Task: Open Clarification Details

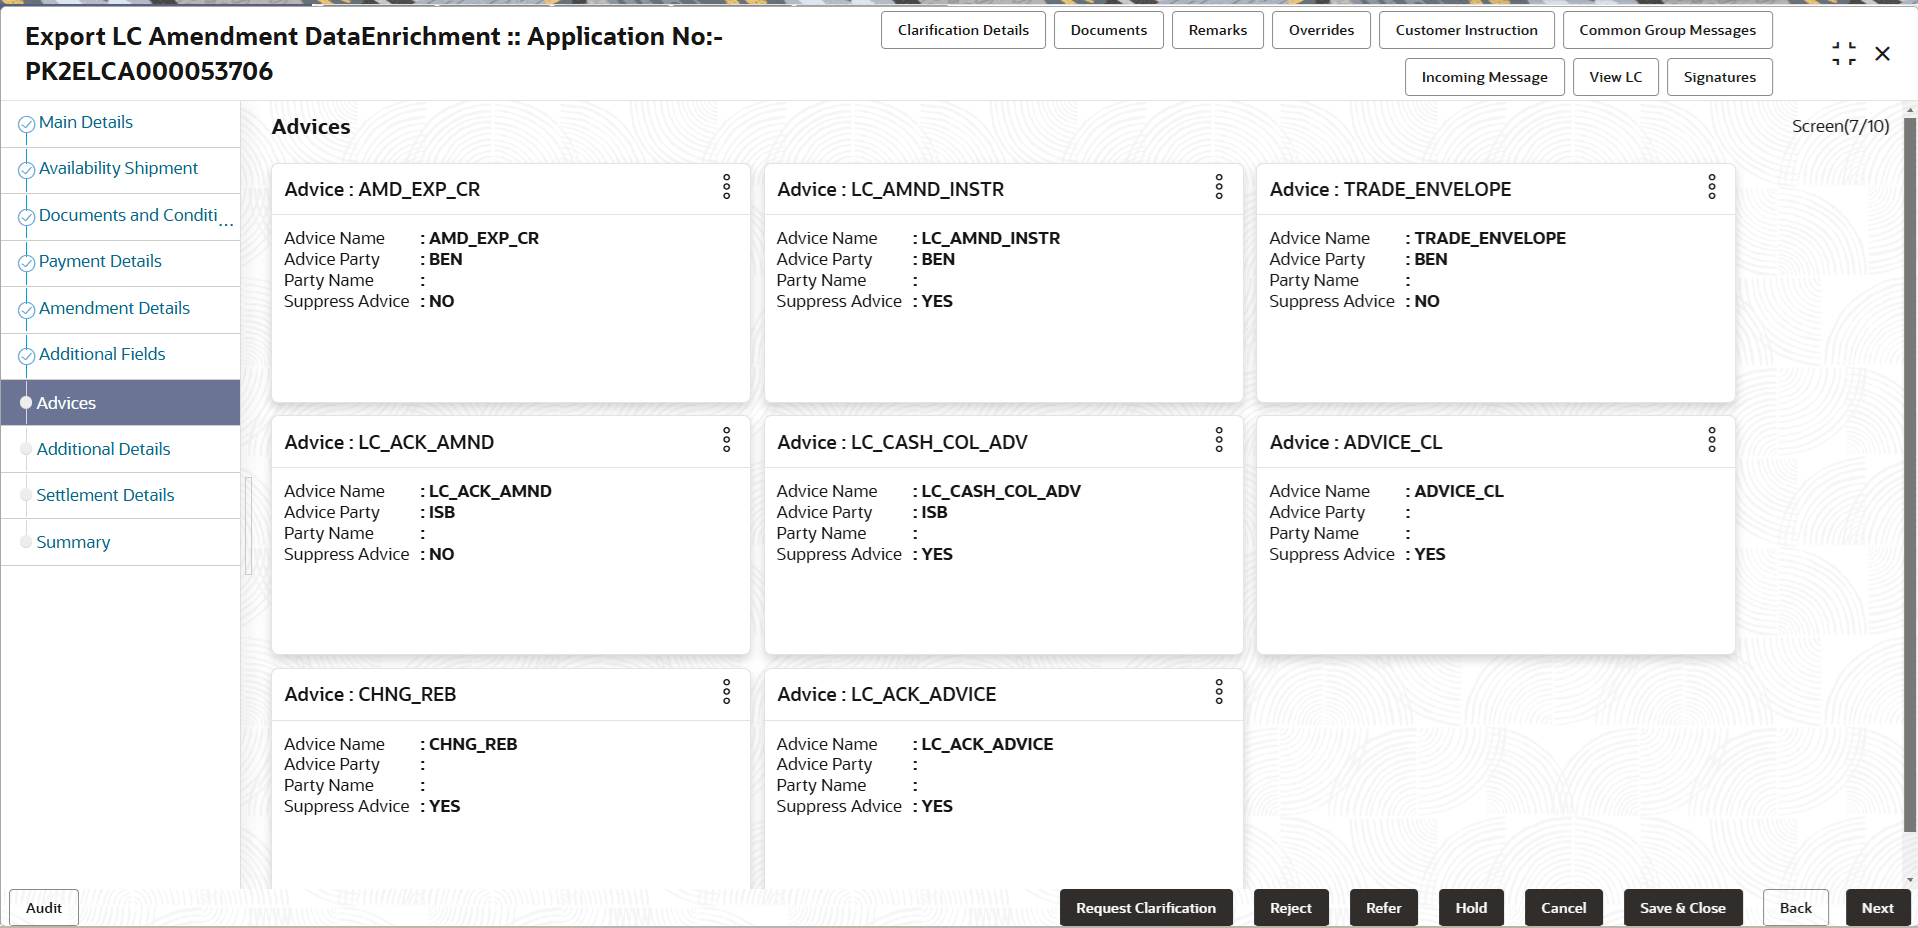Action: pyautogui.click(x=963, y=30)
